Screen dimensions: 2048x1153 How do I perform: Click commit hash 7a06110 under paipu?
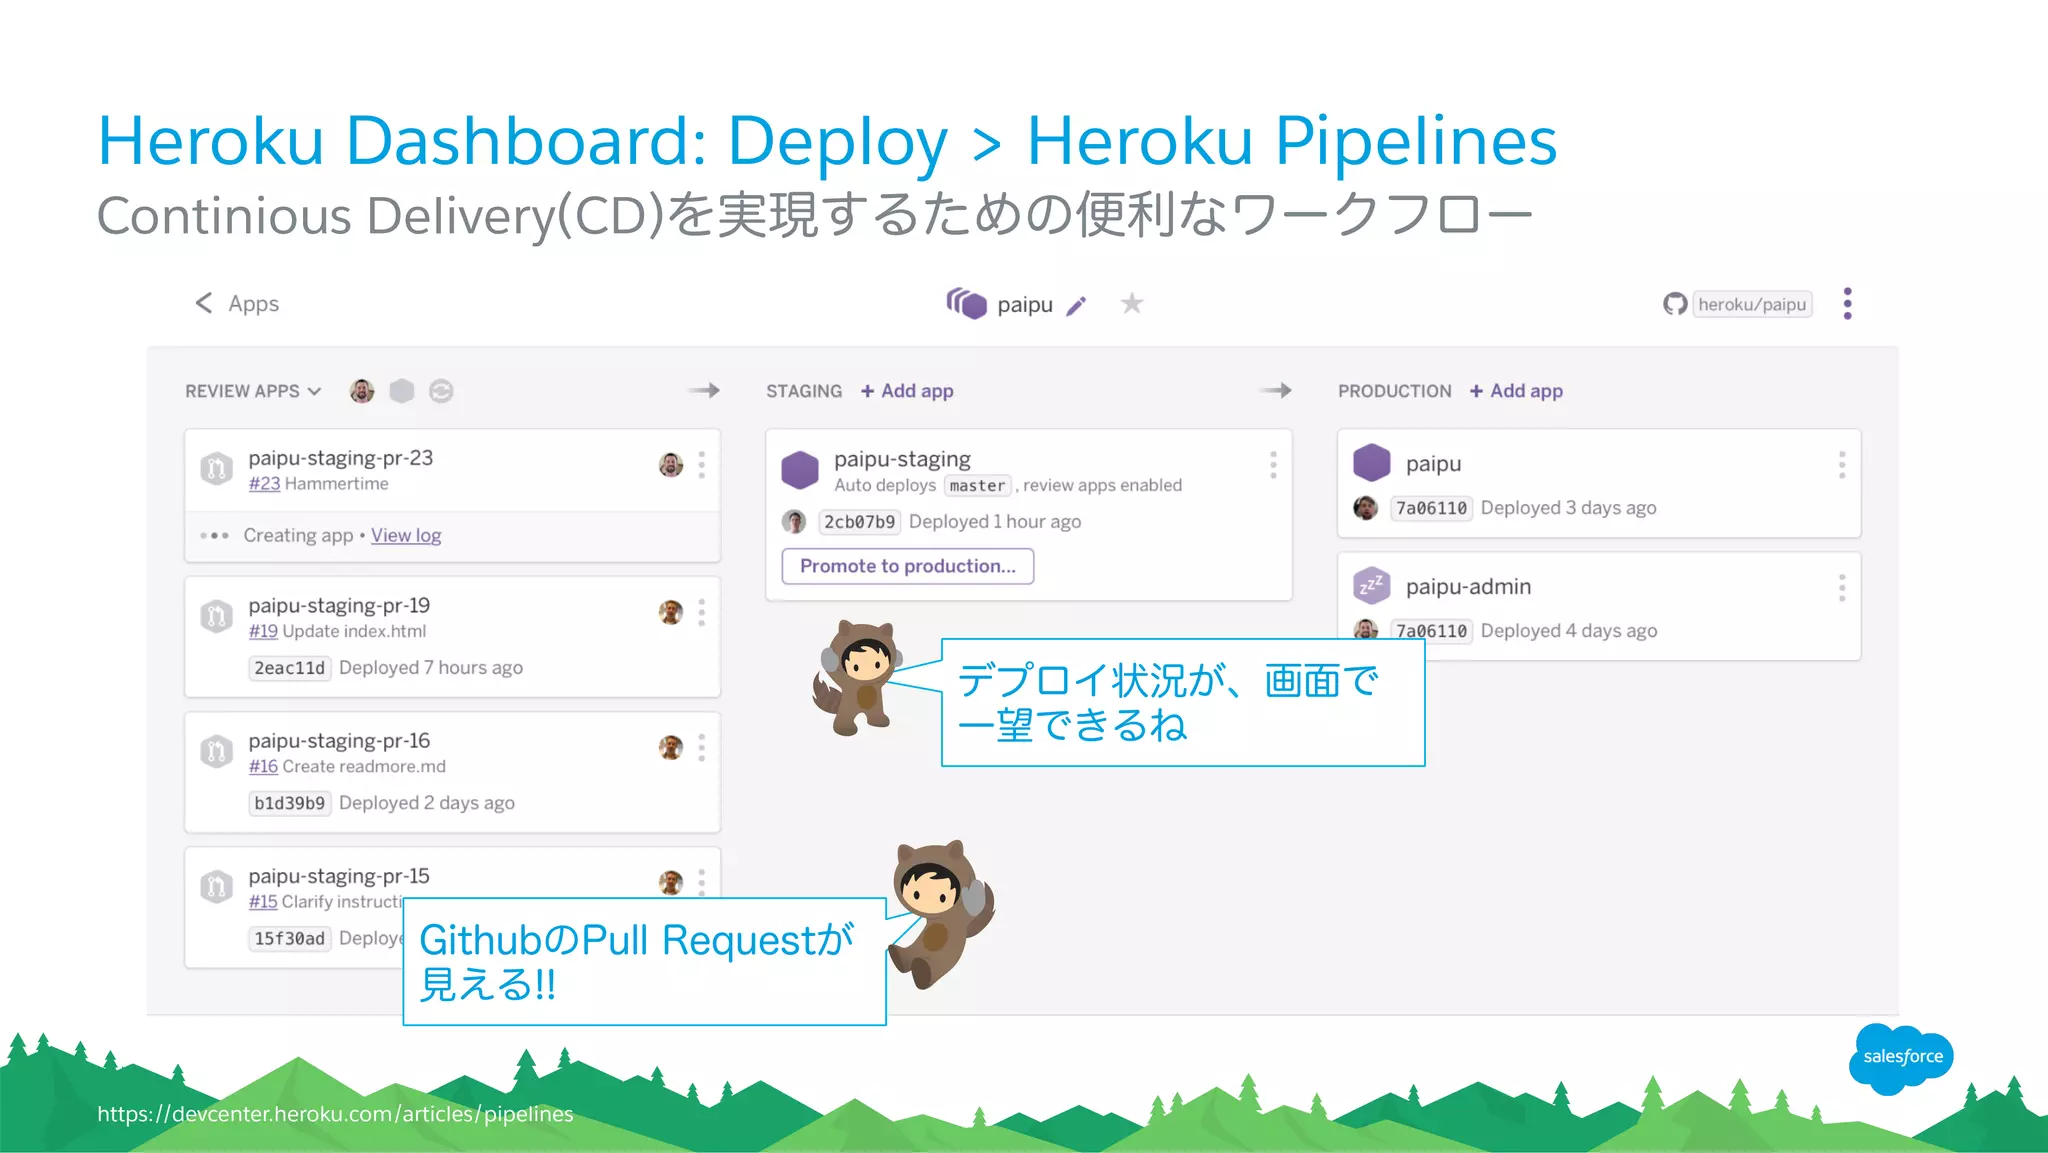tap(1431, 508)
